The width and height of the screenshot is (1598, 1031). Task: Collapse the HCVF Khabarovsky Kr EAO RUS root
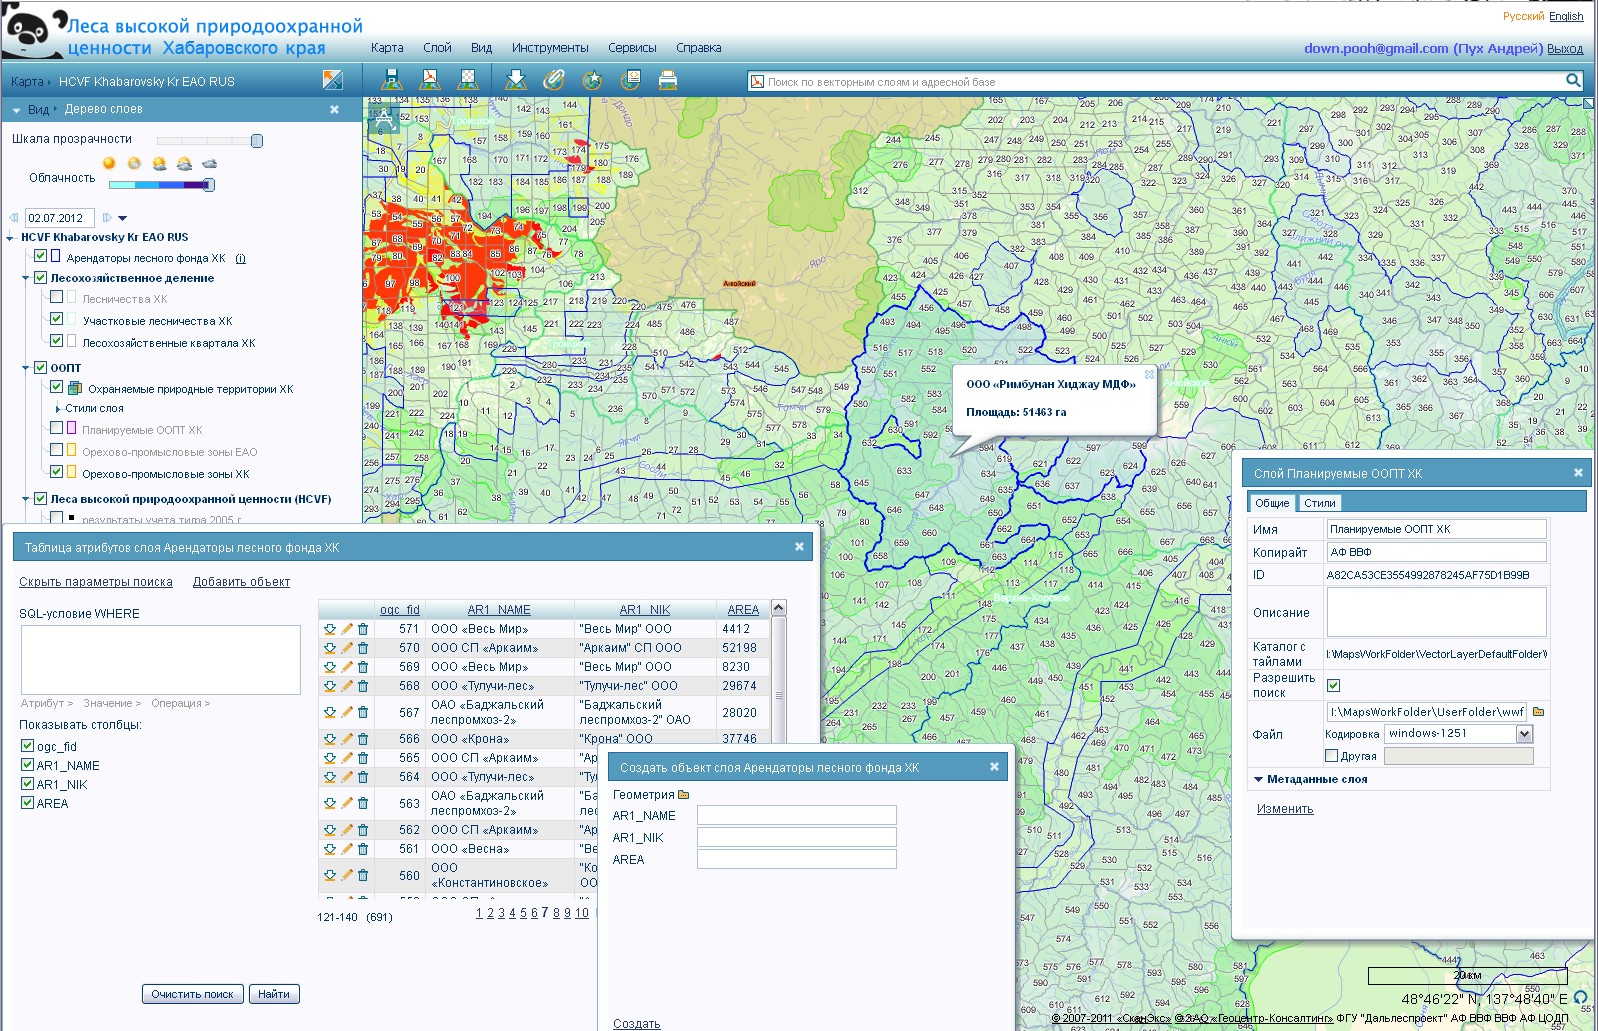click(10, 238)
